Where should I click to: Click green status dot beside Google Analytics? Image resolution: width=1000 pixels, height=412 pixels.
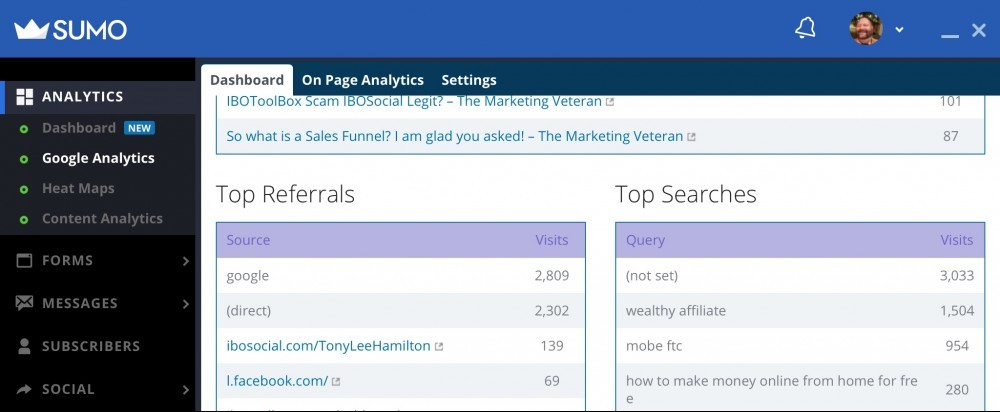[x=24, y=159]
